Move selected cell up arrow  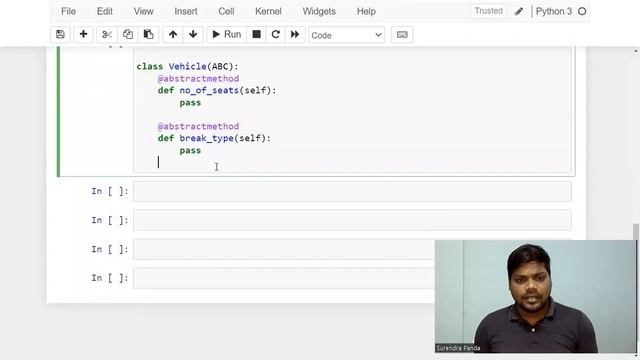point(173,35)
